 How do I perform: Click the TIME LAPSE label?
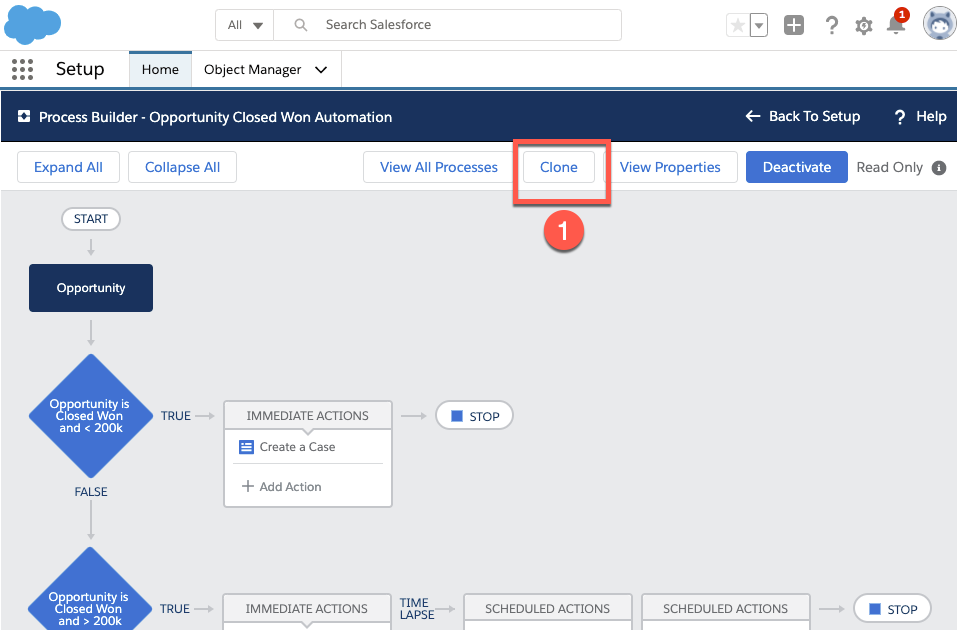point(417,609)
